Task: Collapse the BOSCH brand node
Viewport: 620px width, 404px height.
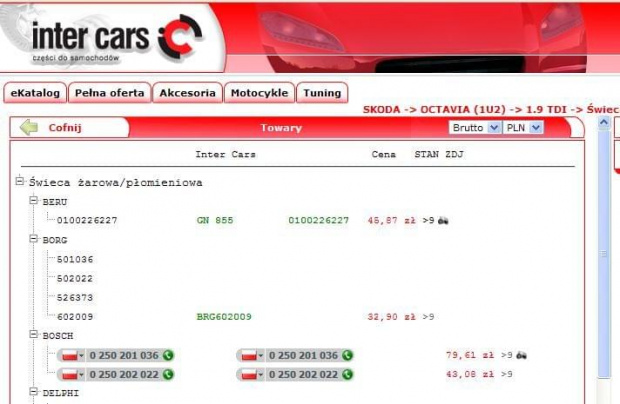Action: tap(34, 334)
